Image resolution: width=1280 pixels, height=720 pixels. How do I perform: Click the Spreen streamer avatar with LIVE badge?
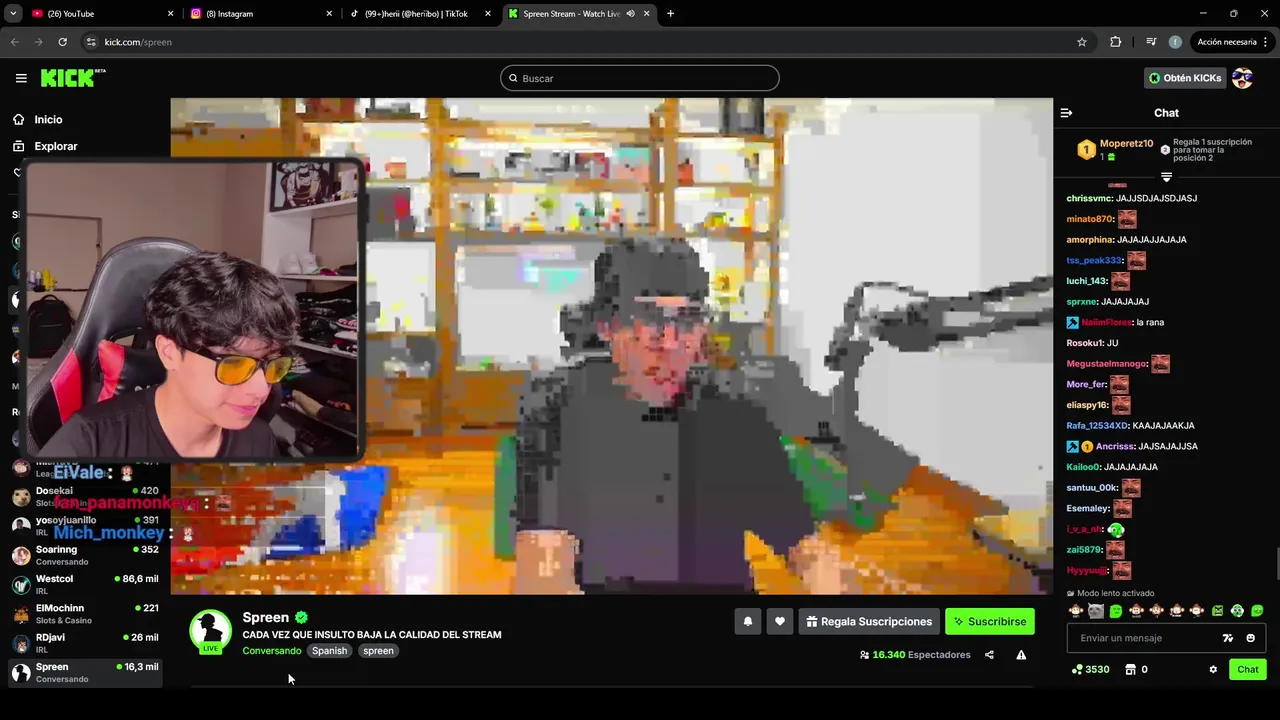[210, 631]
